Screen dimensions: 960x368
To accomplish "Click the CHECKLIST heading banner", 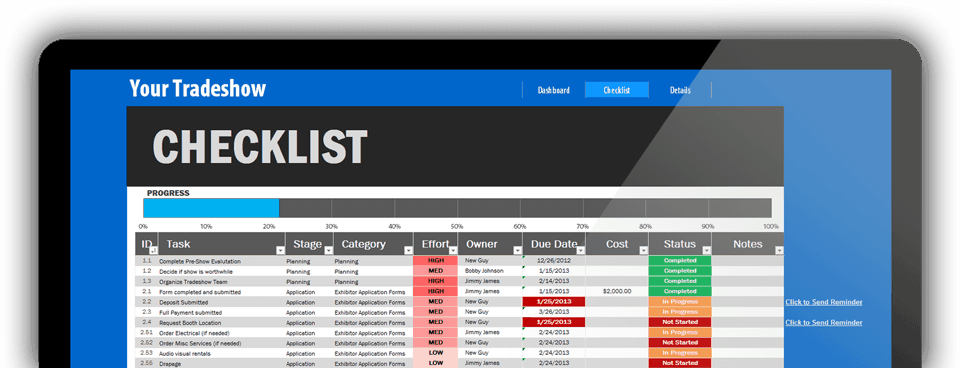I will coord(455,146).
